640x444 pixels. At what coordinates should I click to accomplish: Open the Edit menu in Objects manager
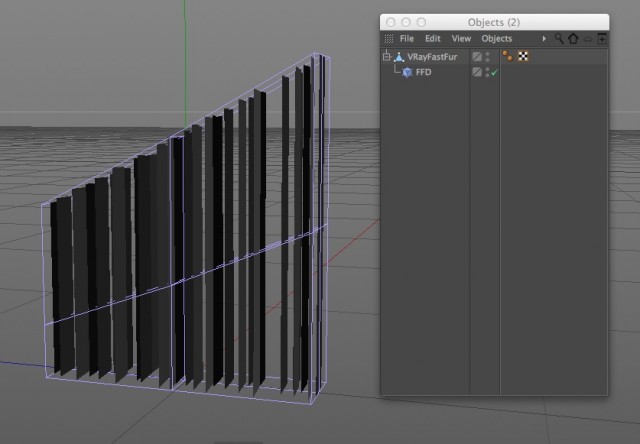pos(433,38)
